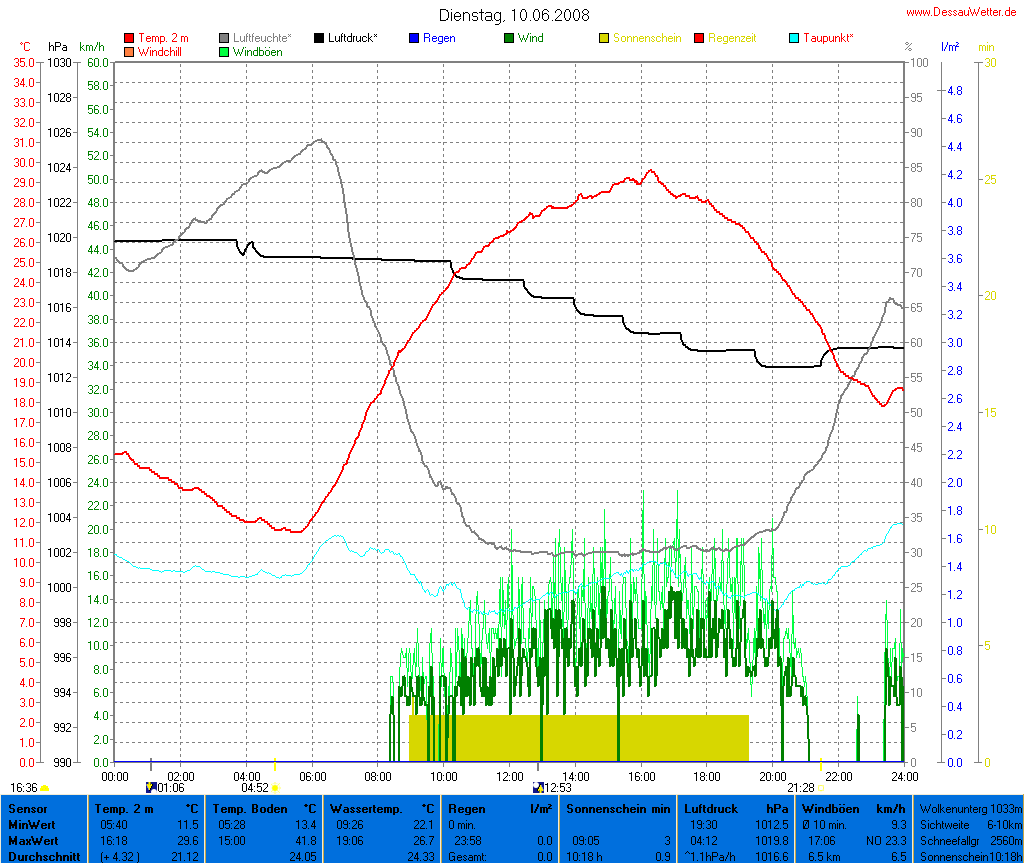The image size is (1024, 863).
Task: Click the dark green Wind legend square
Action: pyautogui.click(x=510, y=38)
